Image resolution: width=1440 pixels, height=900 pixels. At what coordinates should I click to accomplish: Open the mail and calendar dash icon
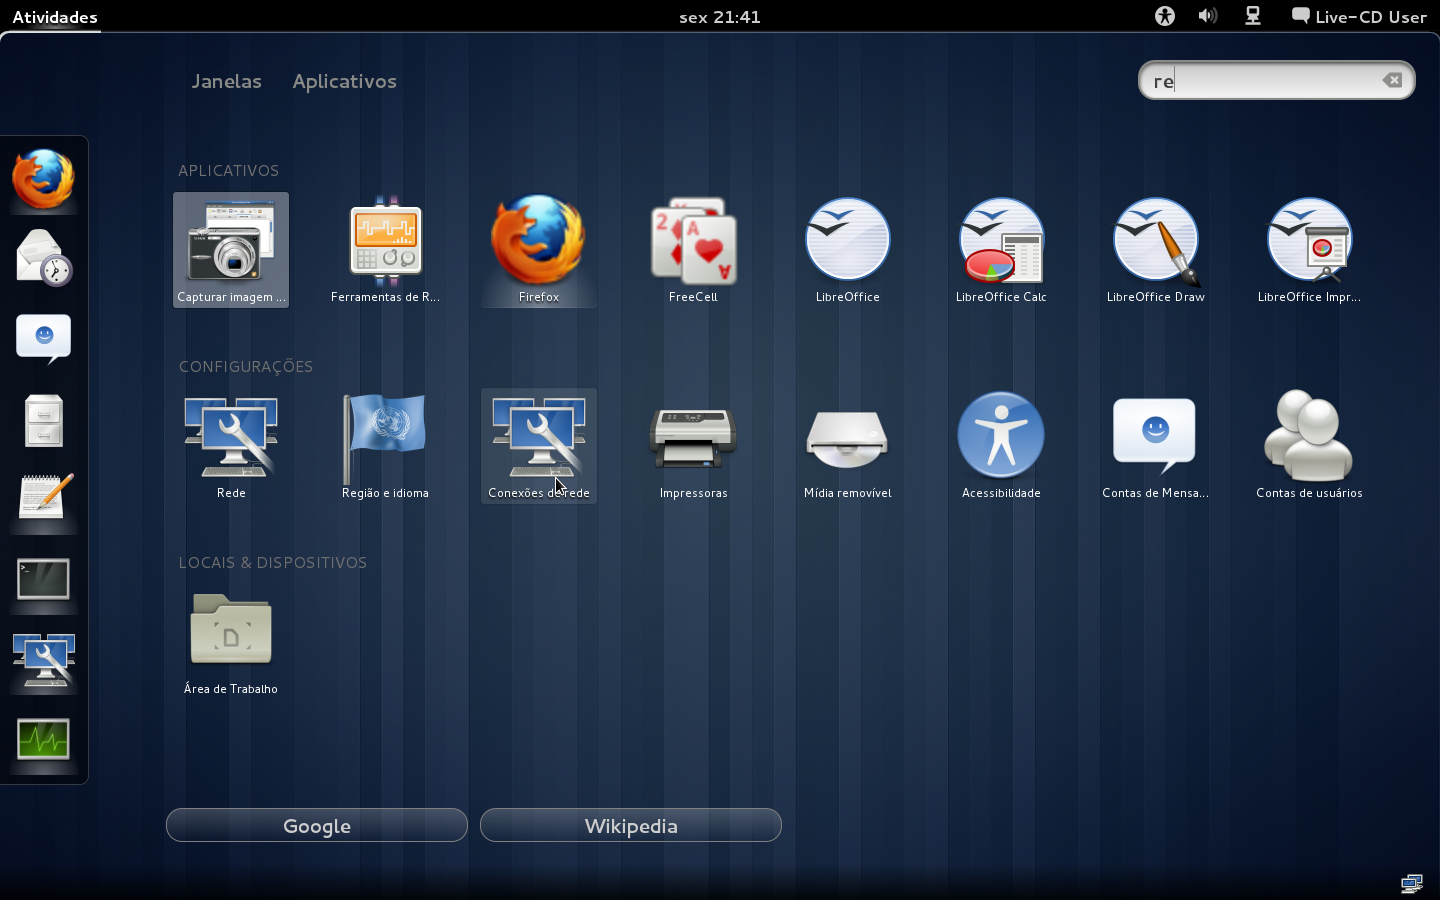44,259
